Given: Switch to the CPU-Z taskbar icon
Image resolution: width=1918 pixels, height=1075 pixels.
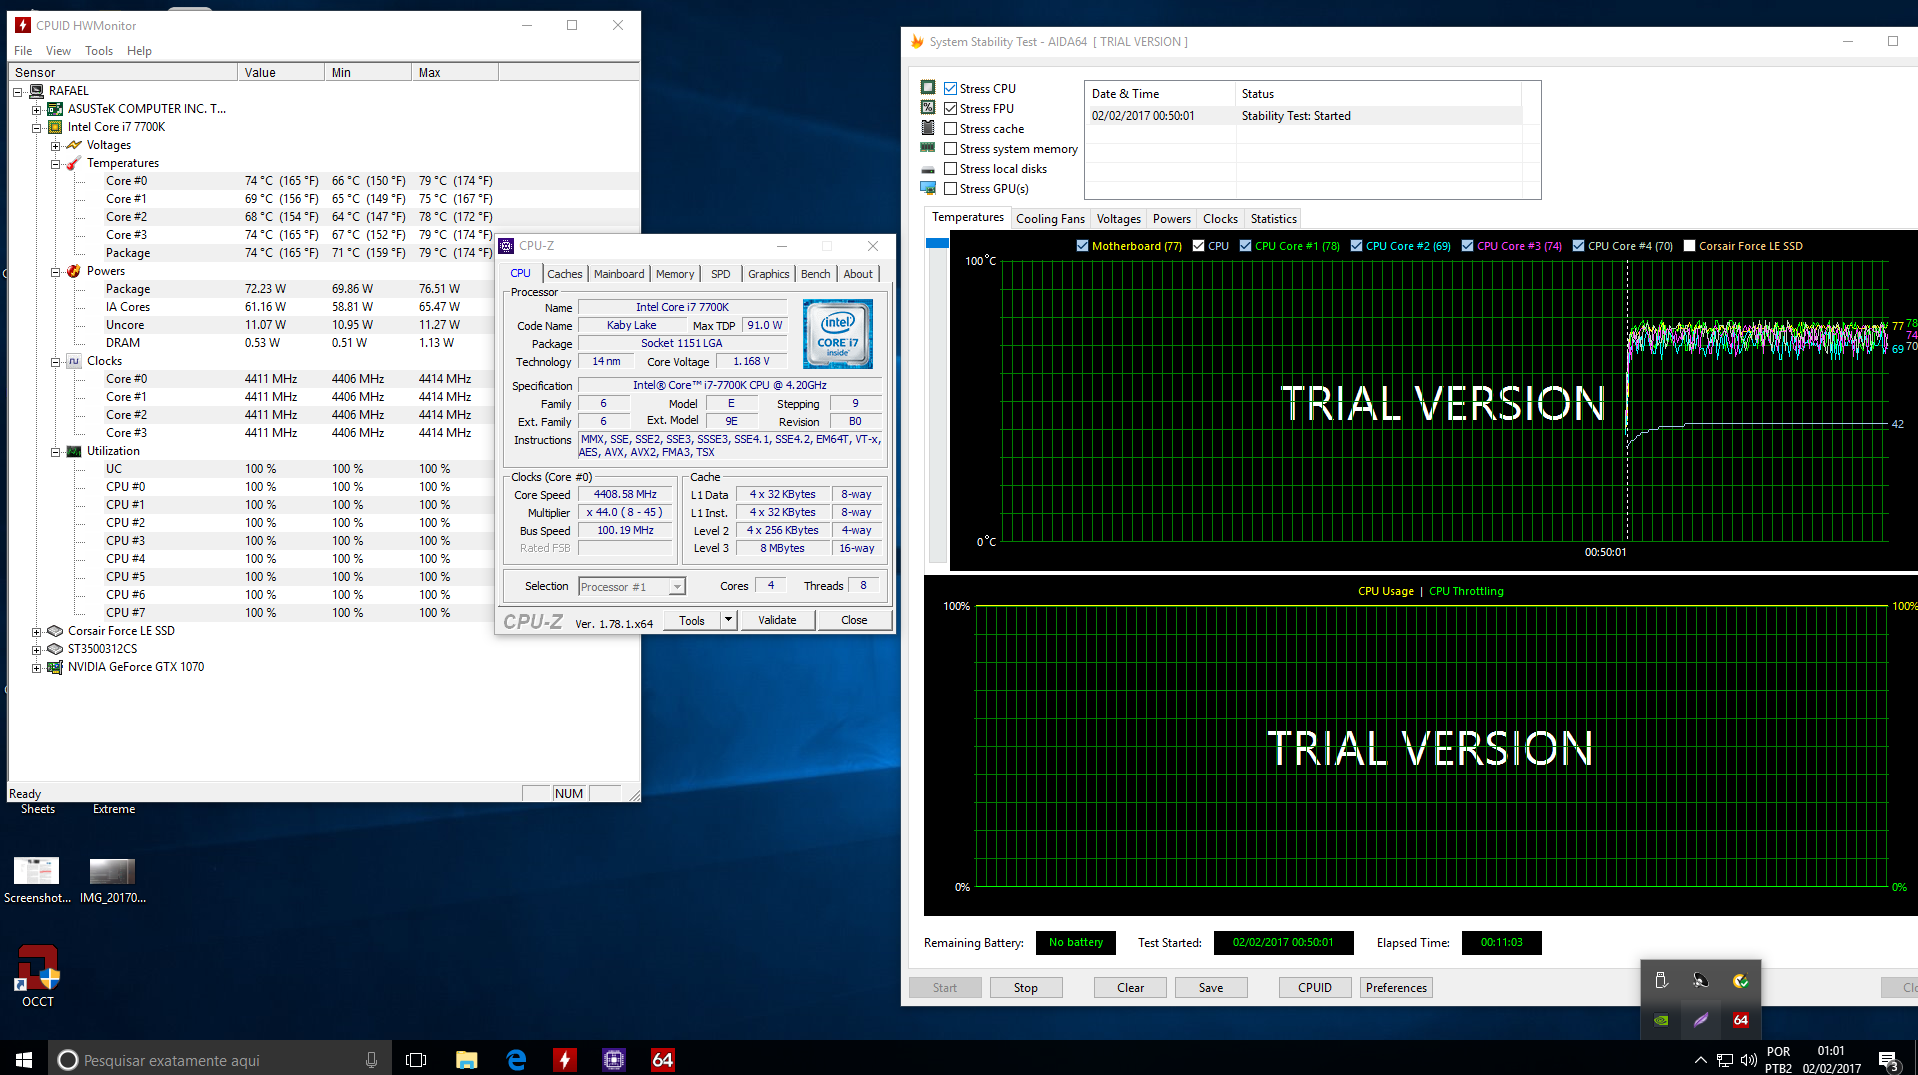Looking at the screenshot, I should pyautogui.click(x=614, y=1060).
